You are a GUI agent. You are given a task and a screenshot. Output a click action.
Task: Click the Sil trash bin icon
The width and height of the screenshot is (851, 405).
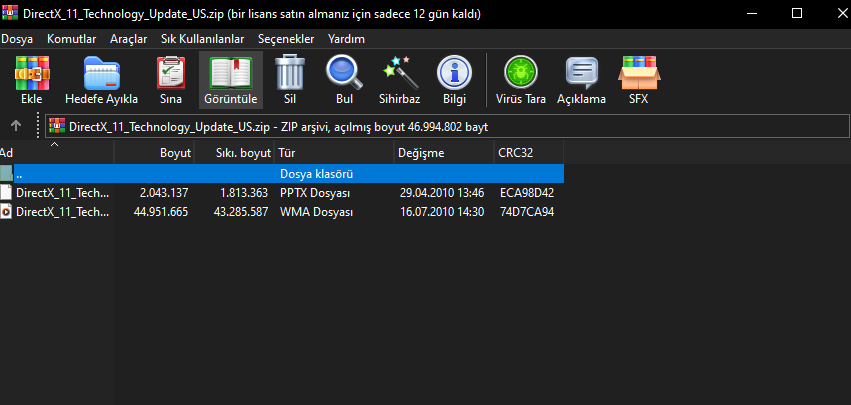pyautogui.click(x=290, y=72)
